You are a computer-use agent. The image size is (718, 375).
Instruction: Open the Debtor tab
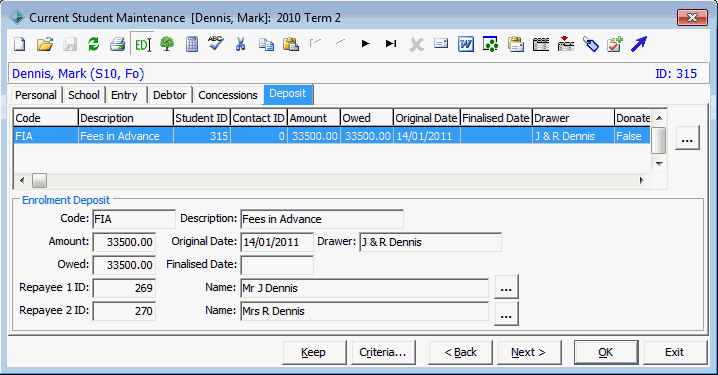[169, 95]
